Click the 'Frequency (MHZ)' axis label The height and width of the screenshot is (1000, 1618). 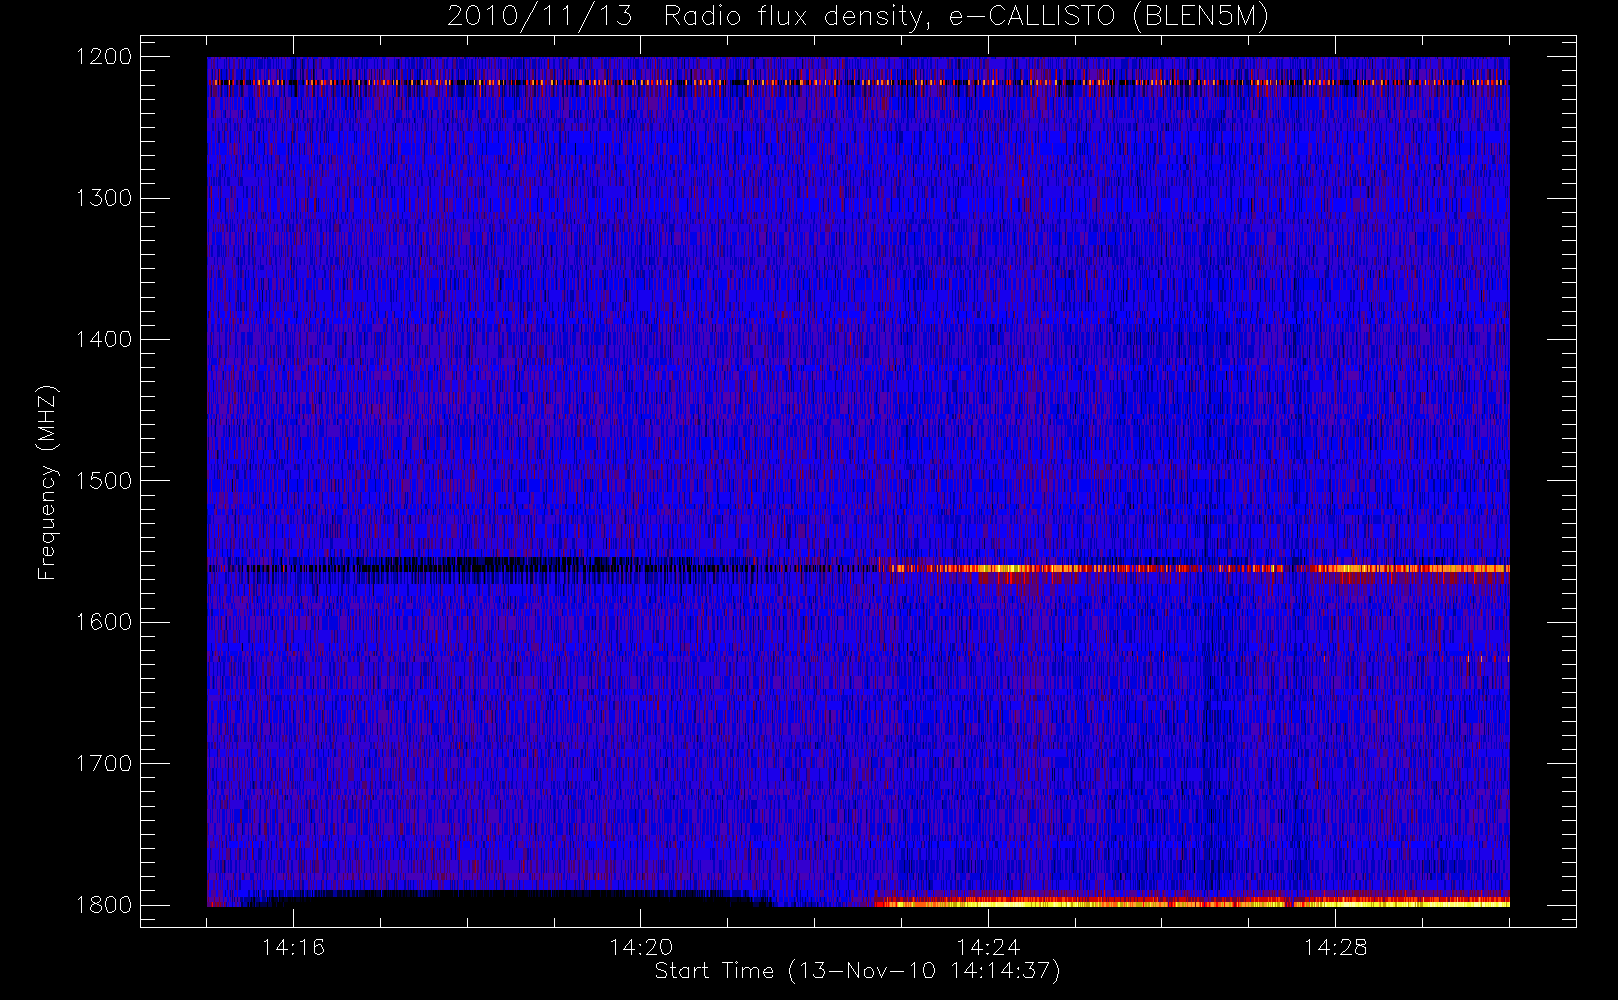46,482
